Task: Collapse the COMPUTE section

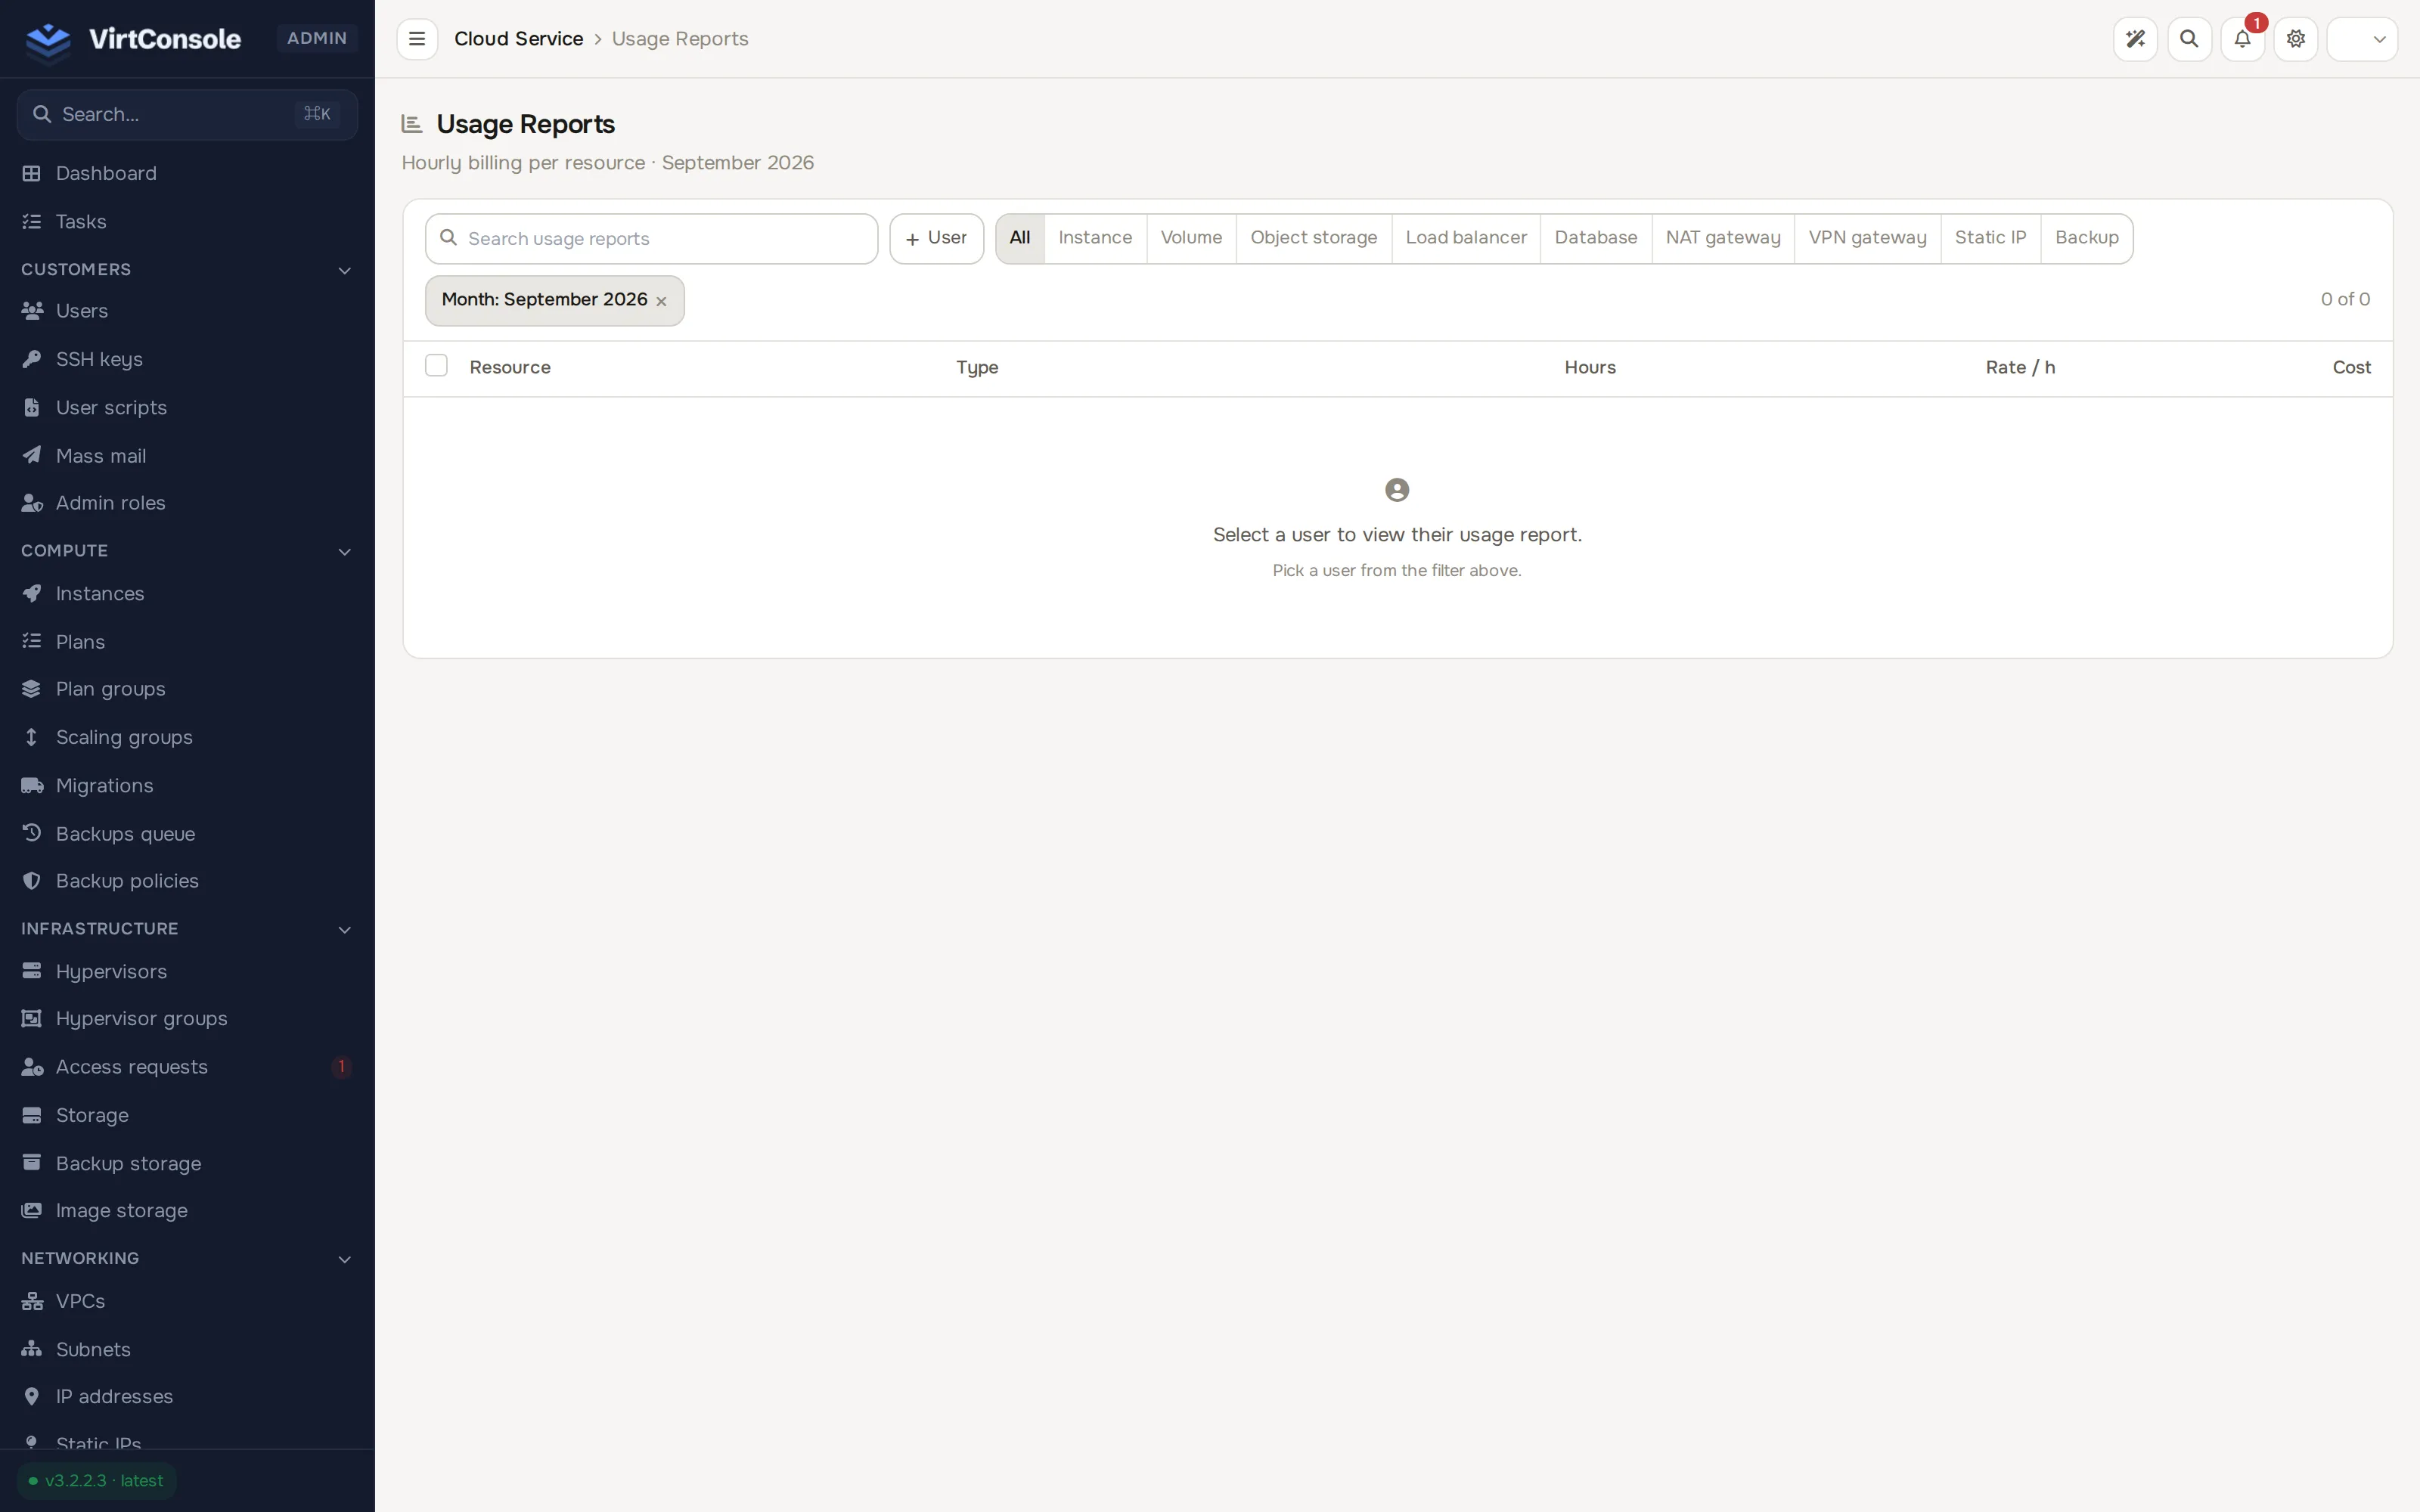Action: click(345, 551)
